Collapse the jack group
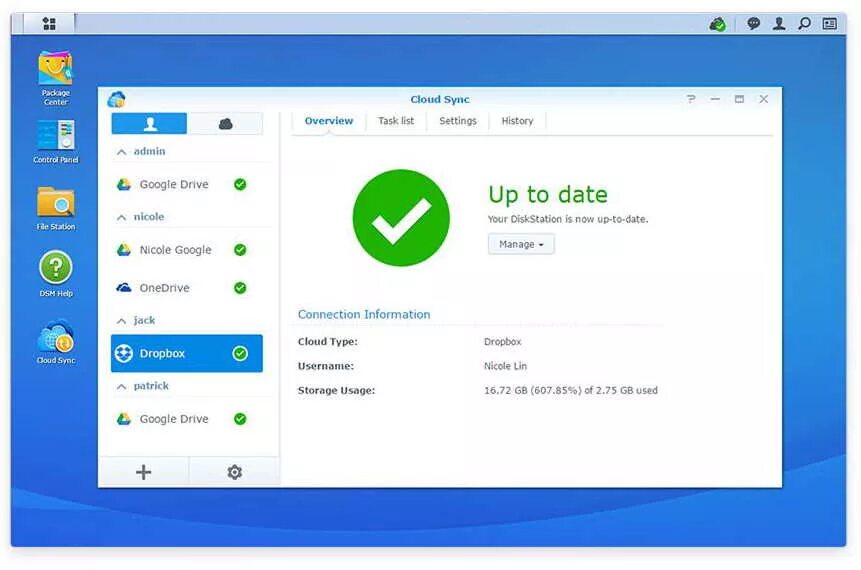This screenshot has height=570, width=861. pos(121,321)
